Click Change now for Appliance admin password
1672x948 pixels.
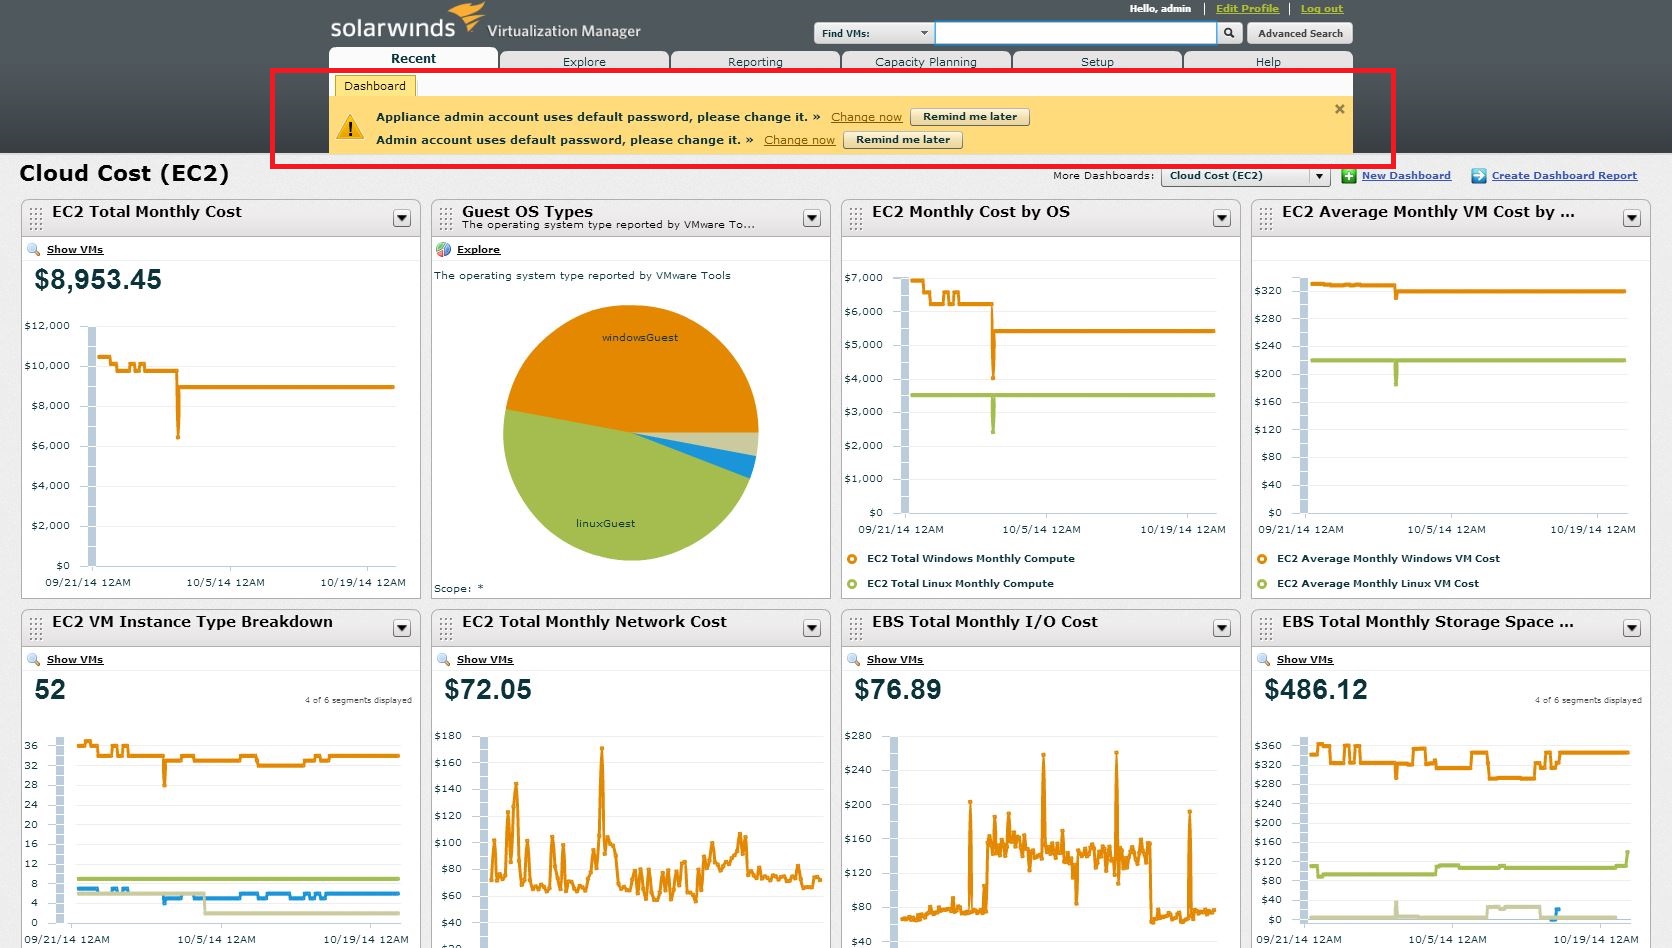[x=866, y=117]
